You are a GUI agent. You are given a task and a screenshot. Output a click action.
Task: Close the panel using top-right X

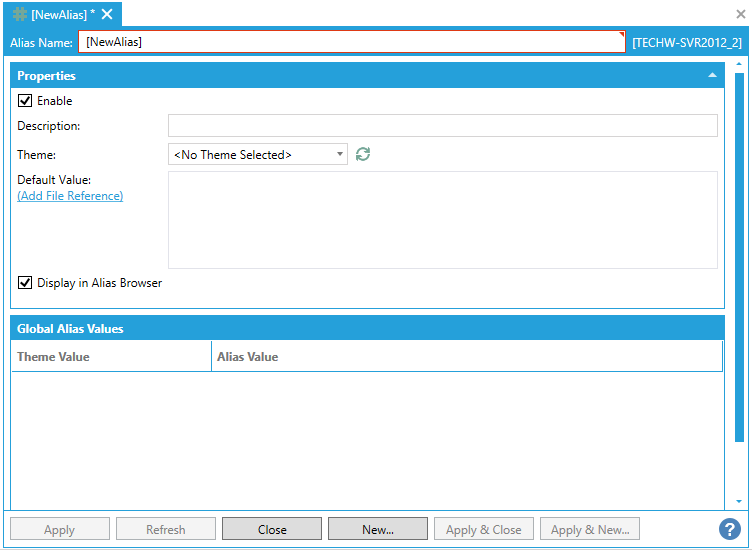741,14
